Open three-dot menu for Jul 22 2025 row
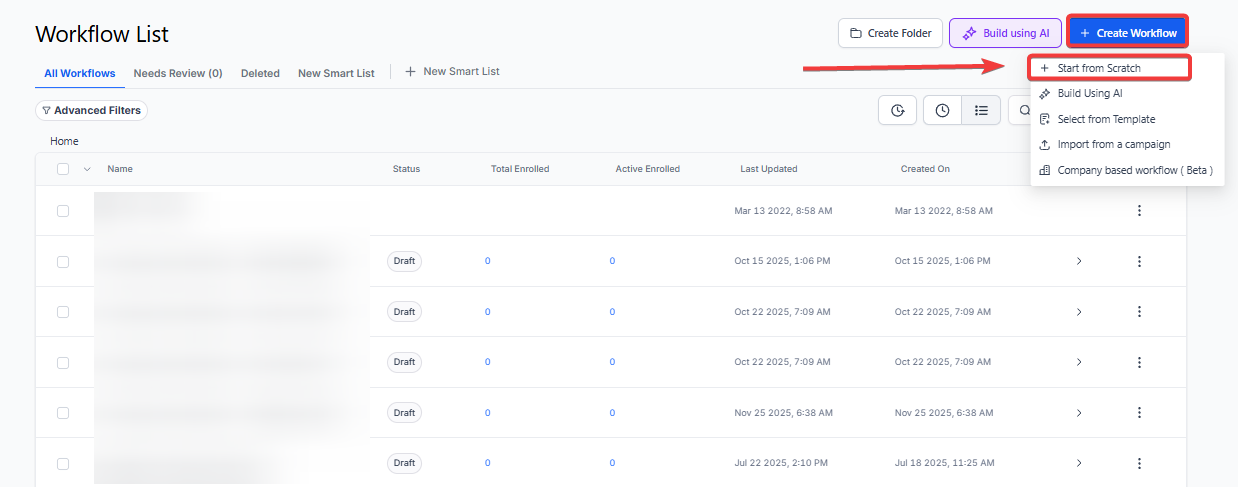 pos(1138,463)
